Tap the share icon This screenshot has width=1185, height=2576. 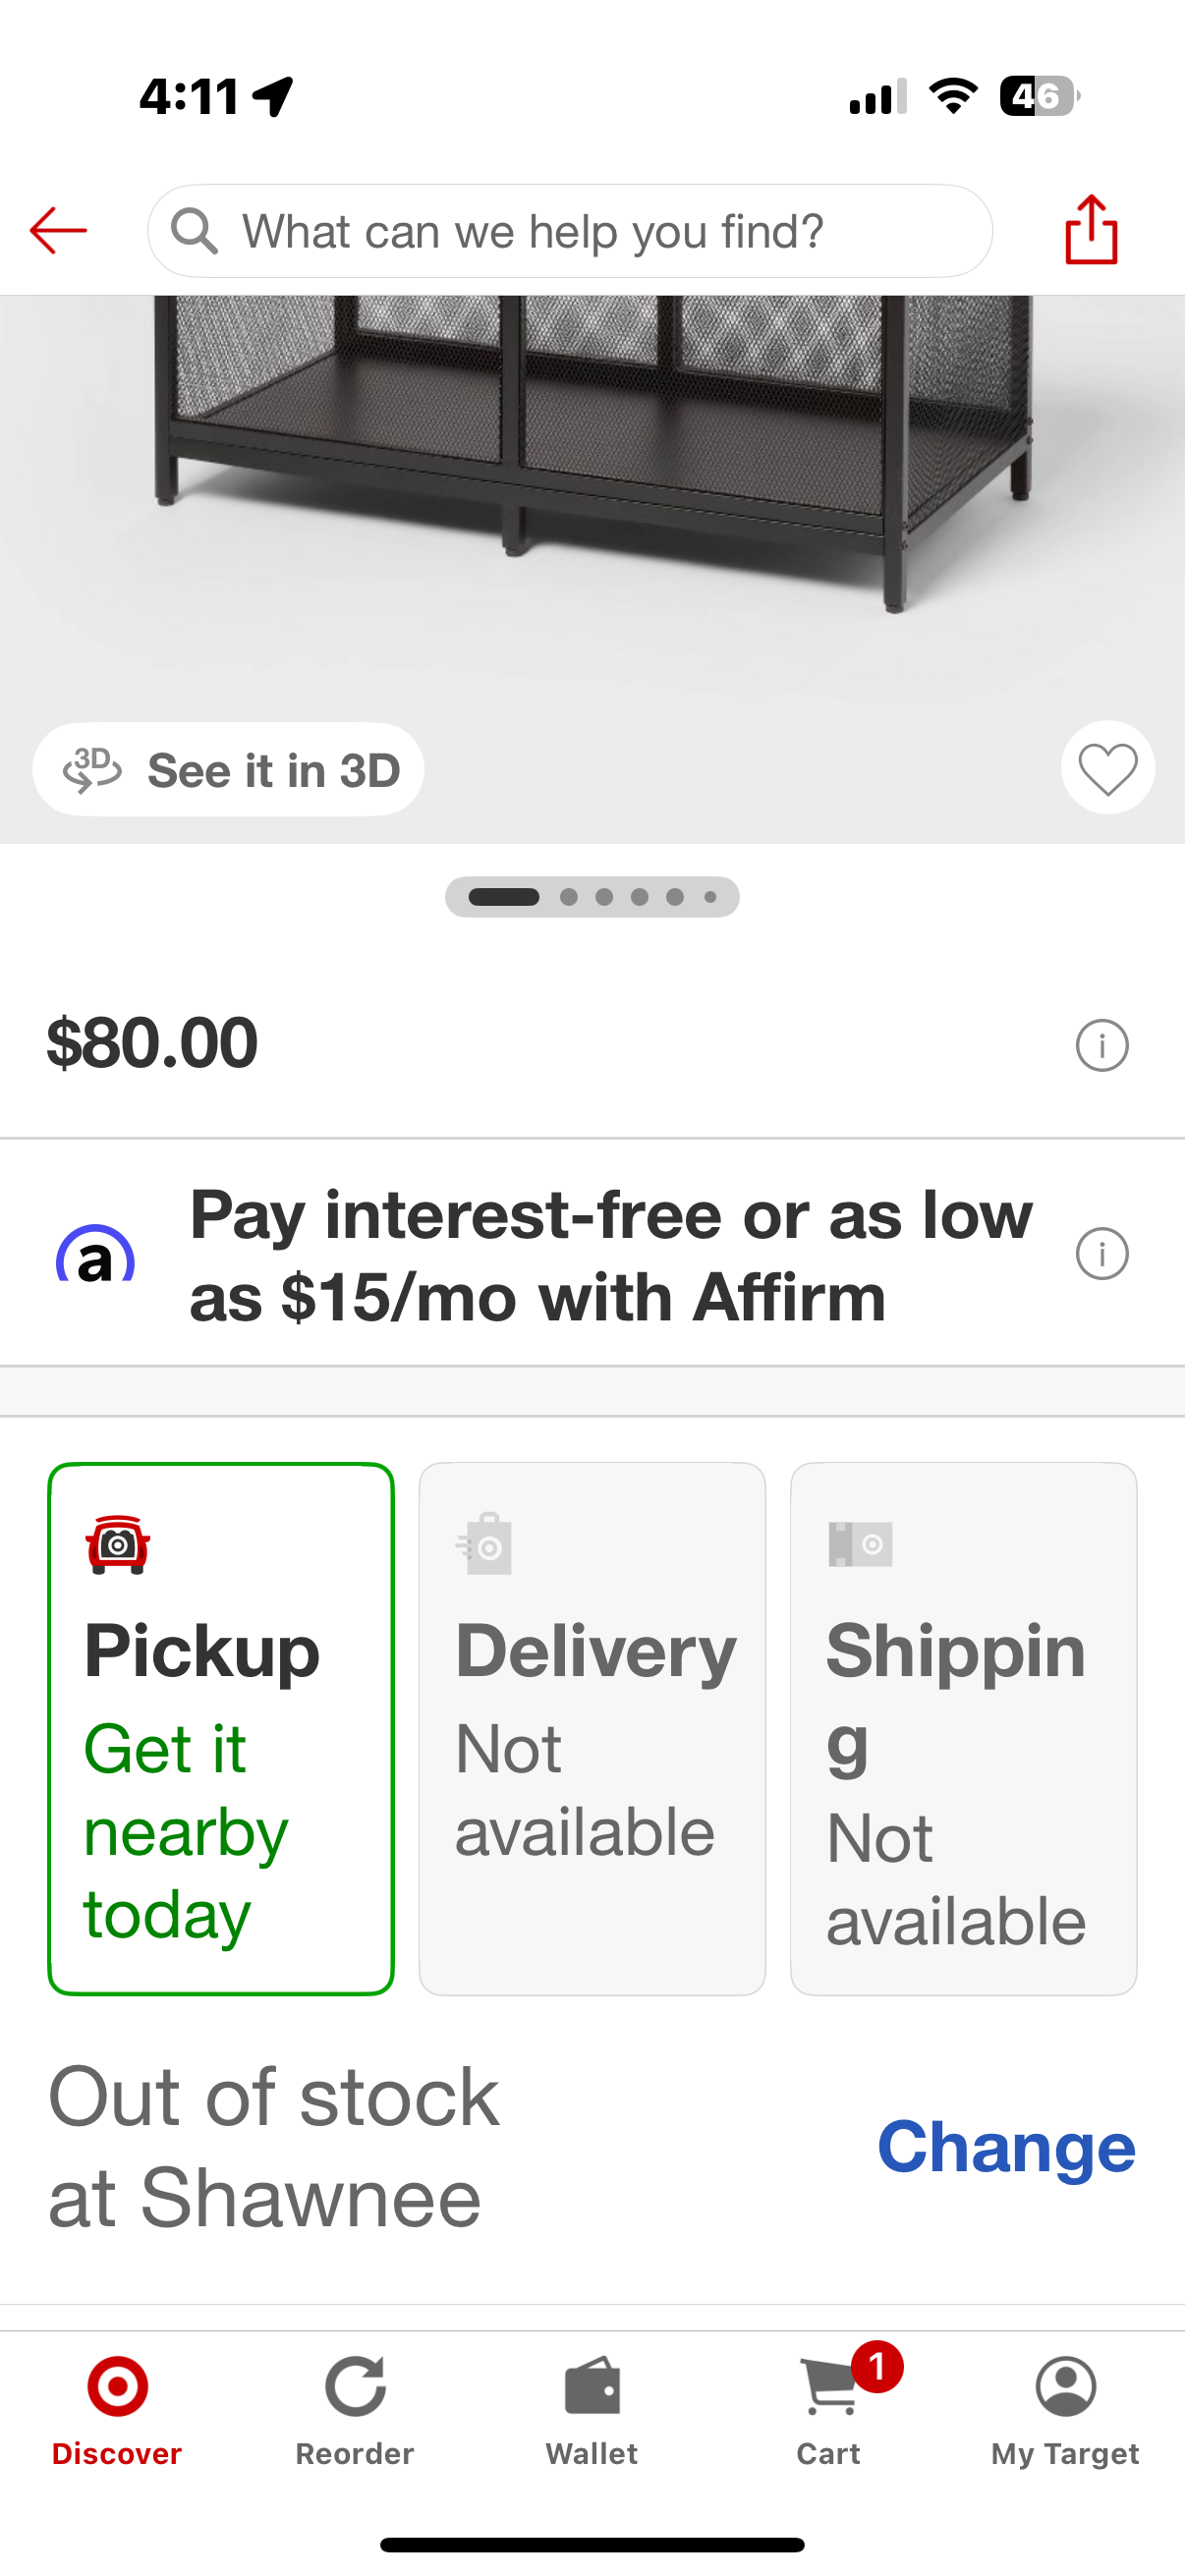pyautogui.click(x=1090, y=230)
